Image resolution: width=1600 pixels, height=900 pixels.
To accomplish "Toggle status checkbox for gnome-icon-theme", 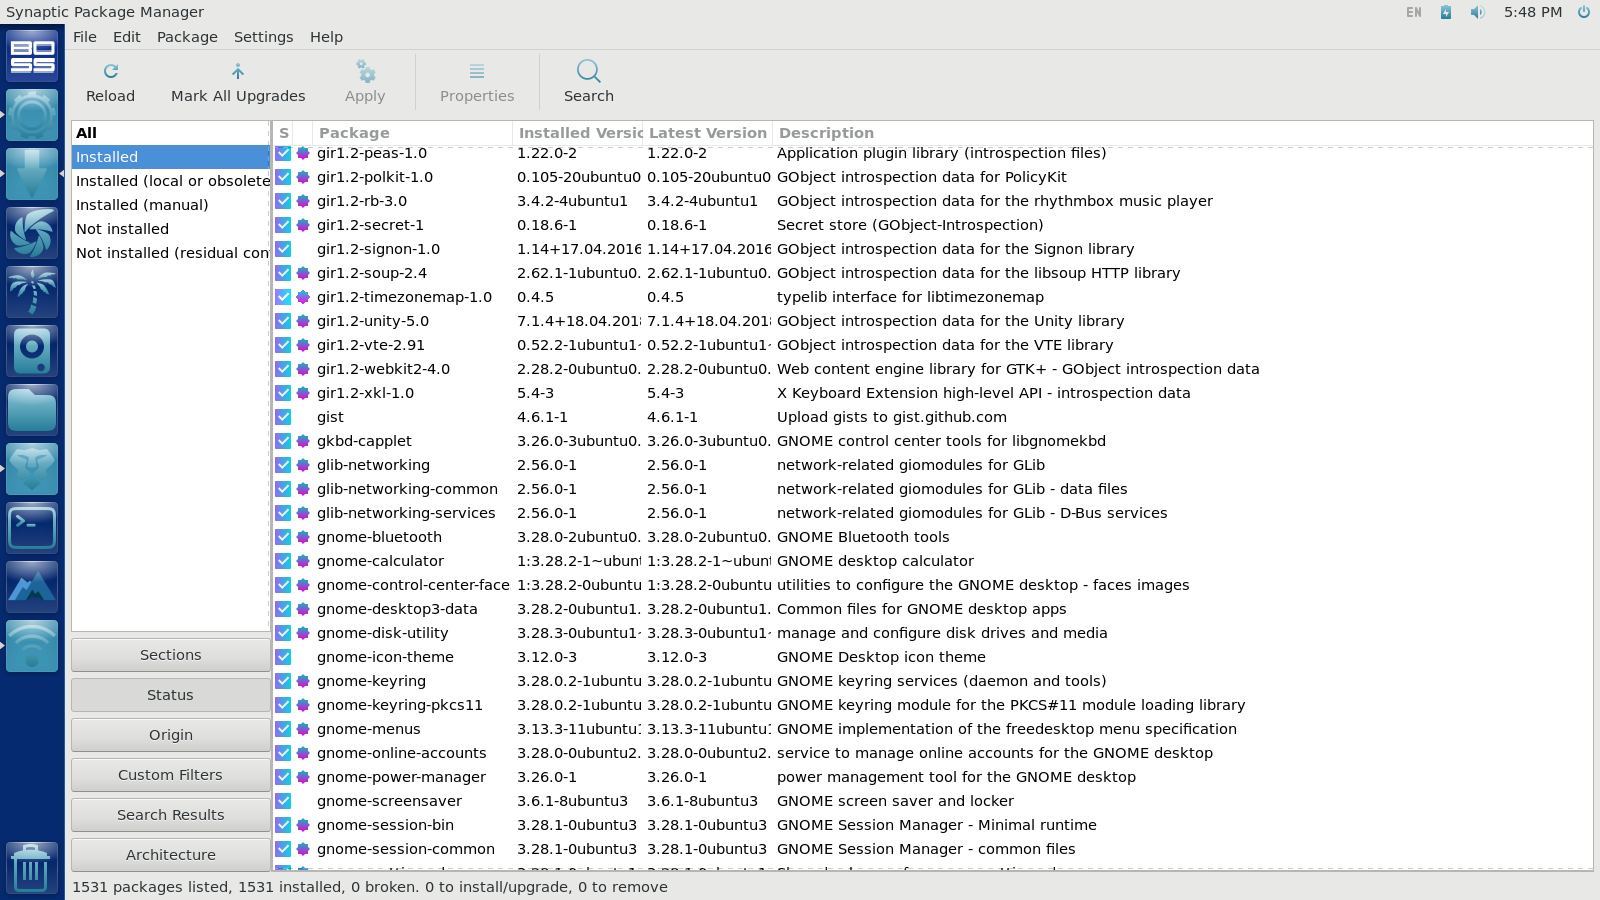I will pos(283,657).
